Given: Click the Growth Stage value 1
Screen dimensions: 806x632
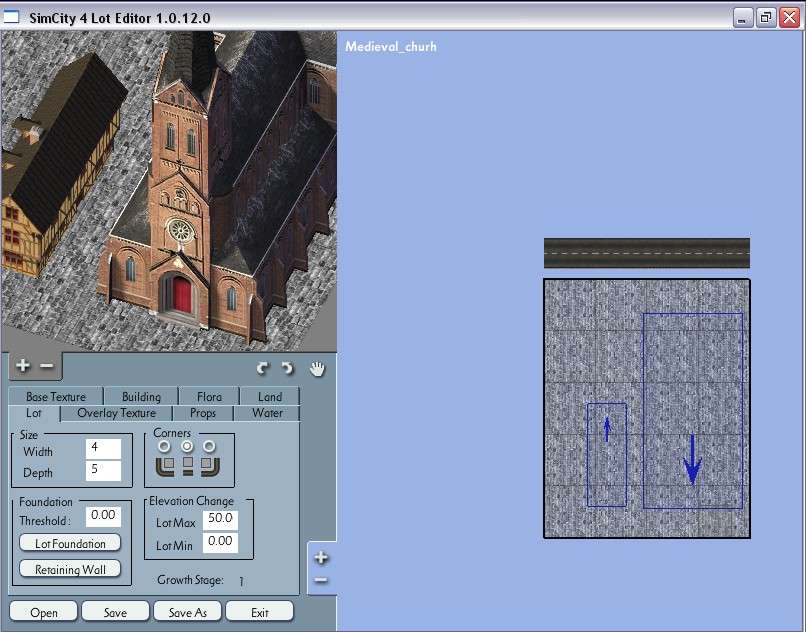Looking at the screenshot, I should tap(241, 581).
